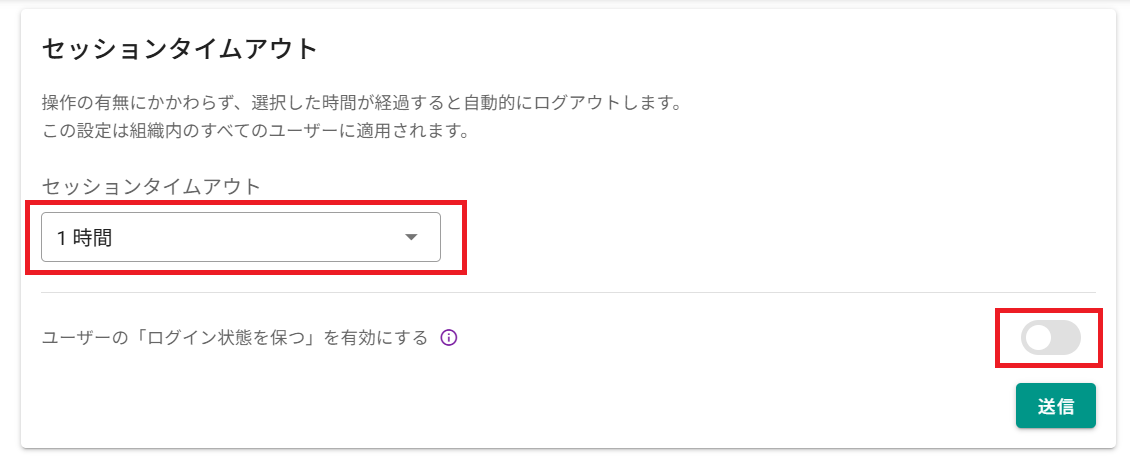This screenshot has height=467, width=1130.
Task: Open the セッションタイムアウト dropdown showing 1時間
Action: (240, 237)
